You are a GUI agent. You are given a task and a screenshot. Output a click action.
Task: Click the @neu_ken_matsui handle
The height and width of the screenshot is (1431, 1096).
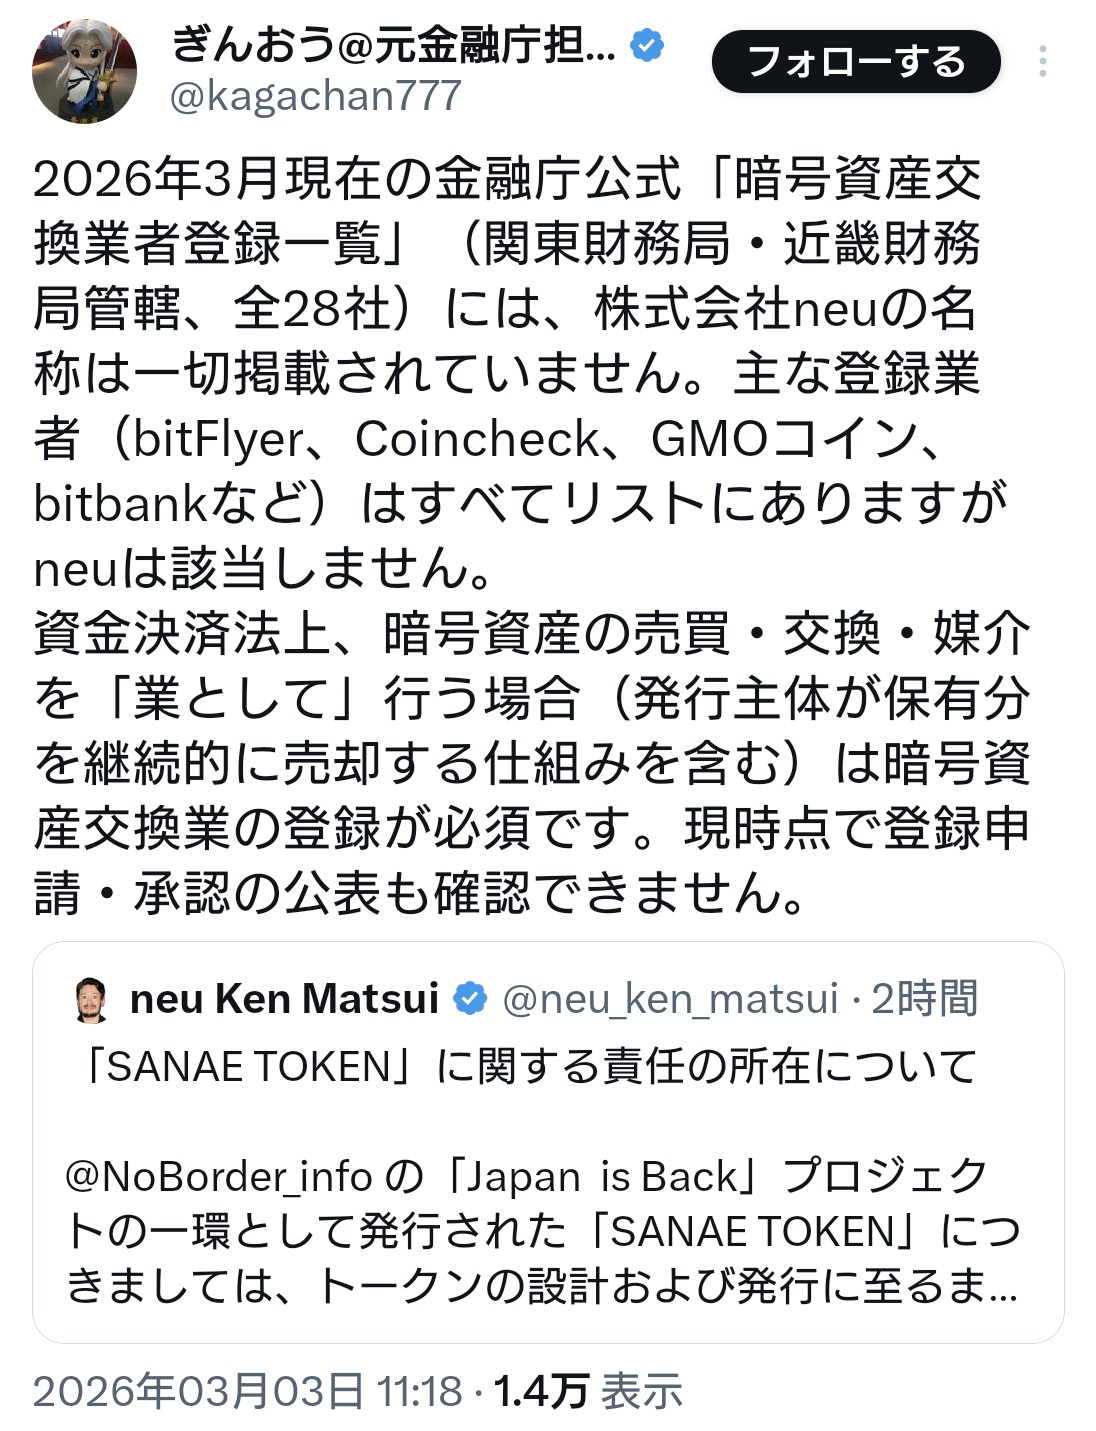[669, 999]
